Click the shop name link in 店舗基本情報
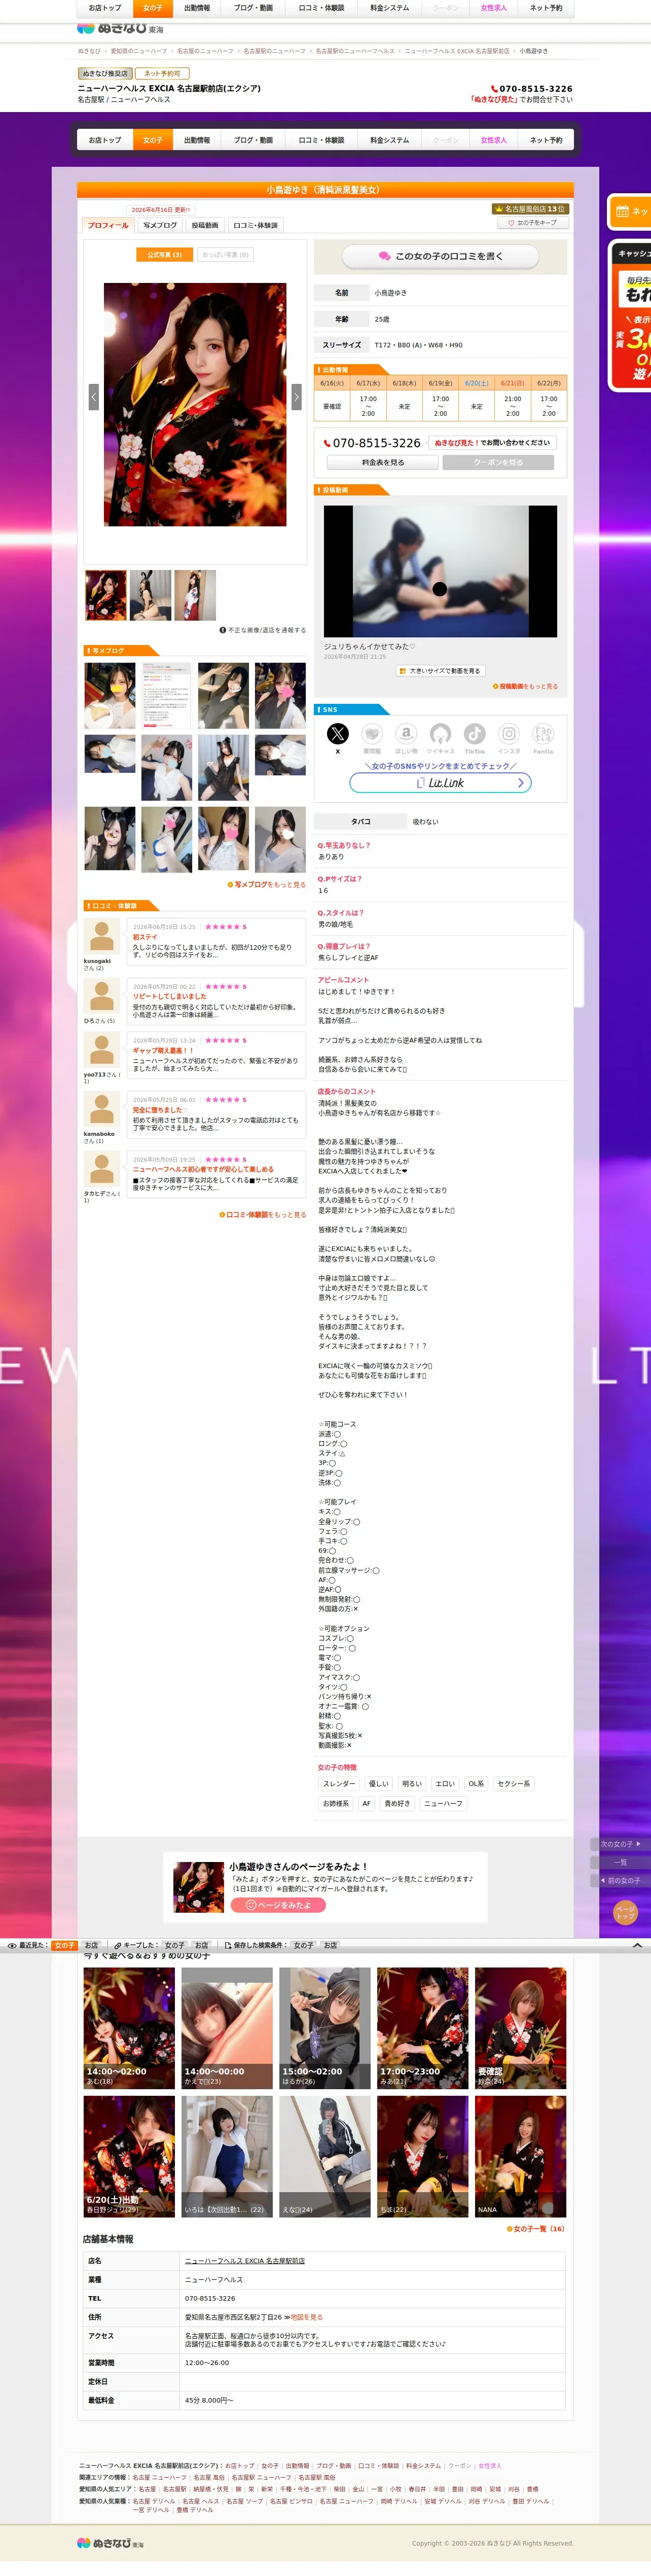 click(245, 2260)
